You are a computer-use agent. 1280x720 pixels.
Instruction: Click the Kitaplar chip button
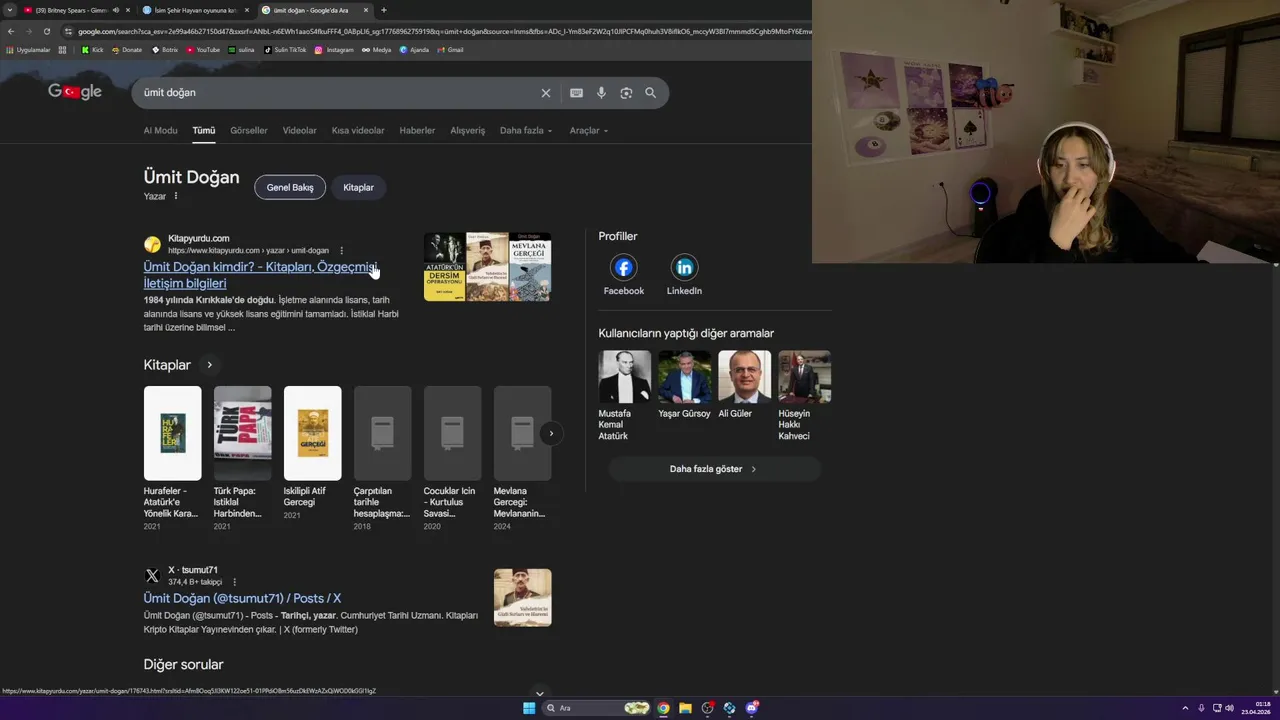click(358, 188)
